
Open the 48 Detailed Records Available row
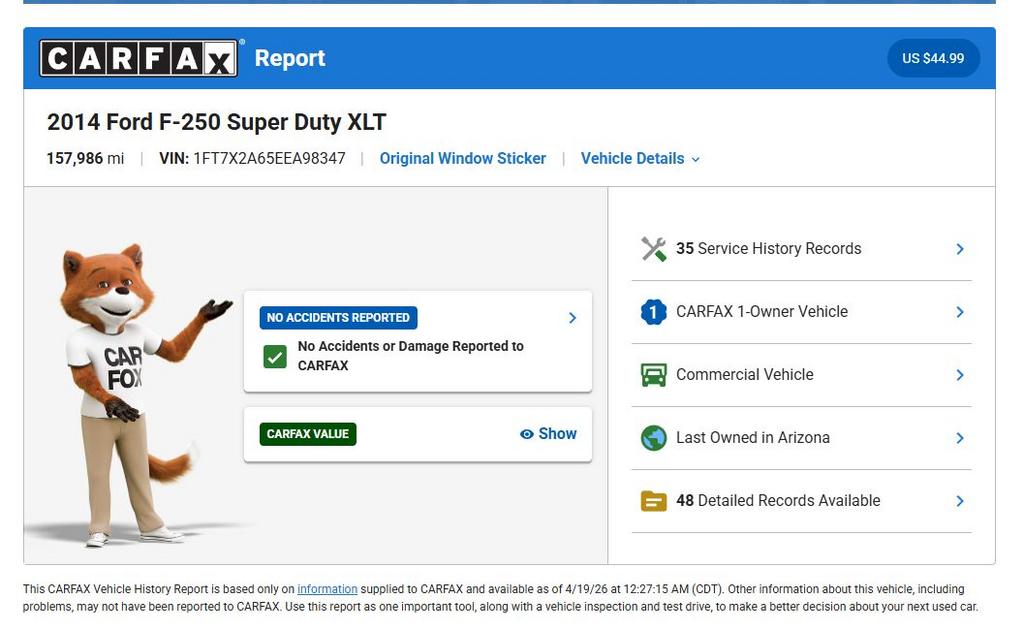(800, 501)
